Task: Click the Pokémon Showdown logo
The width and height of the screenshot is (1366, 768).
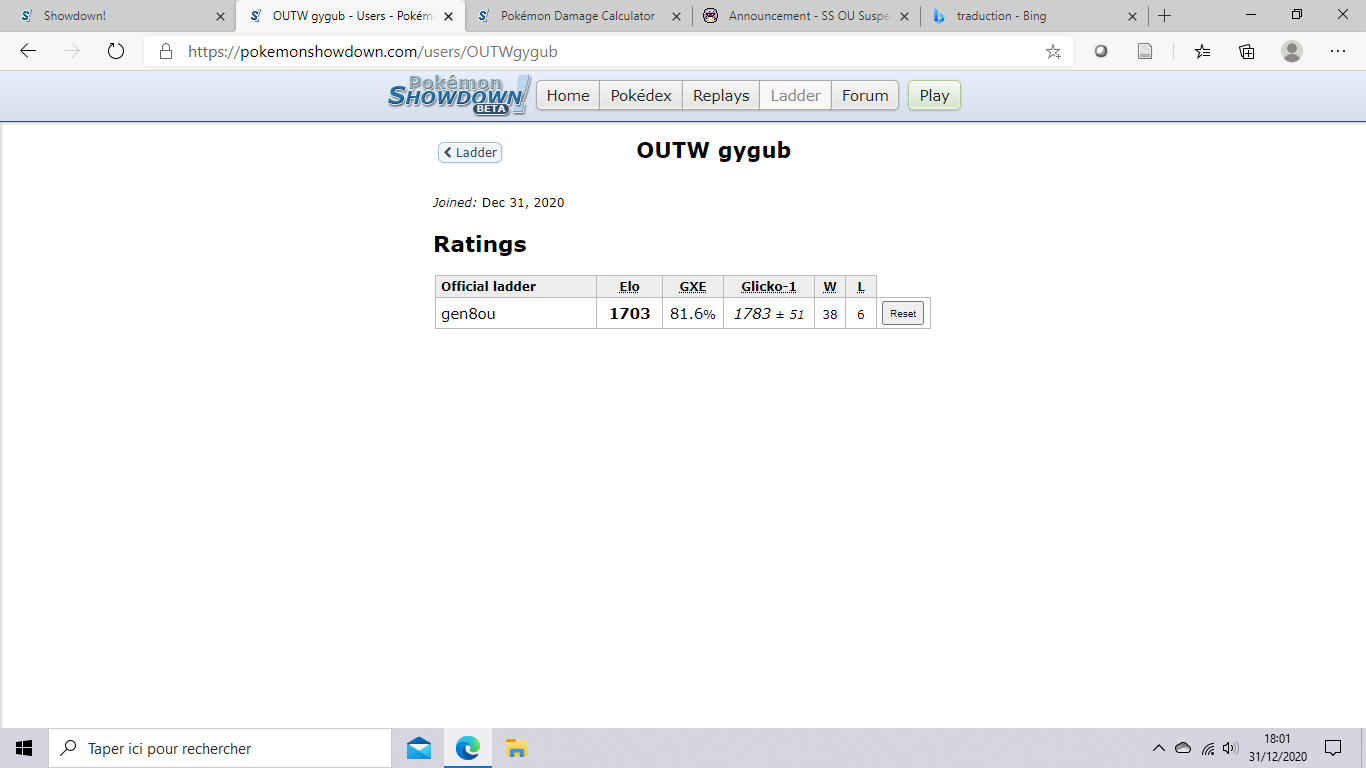Action: [x=459, y=95]
